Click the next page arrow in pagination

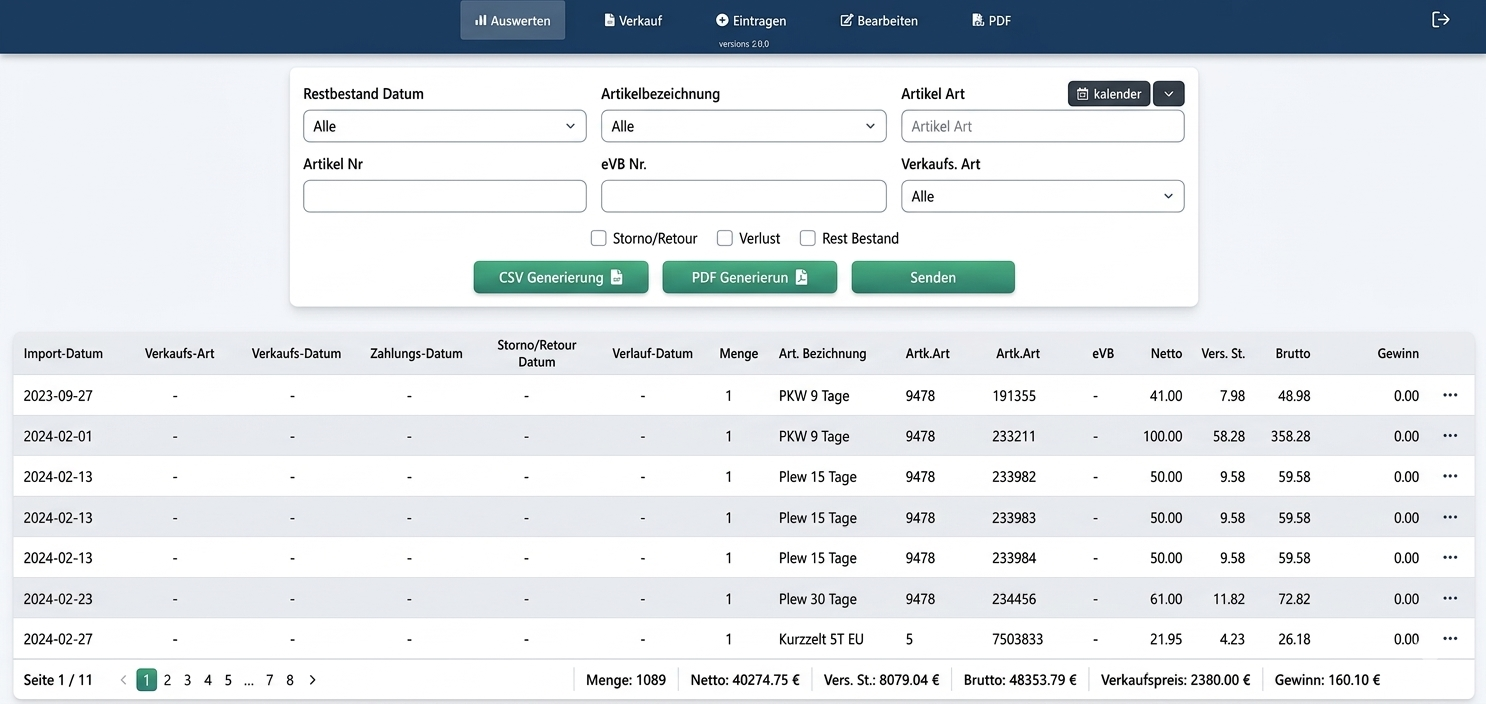click(312, 680)
